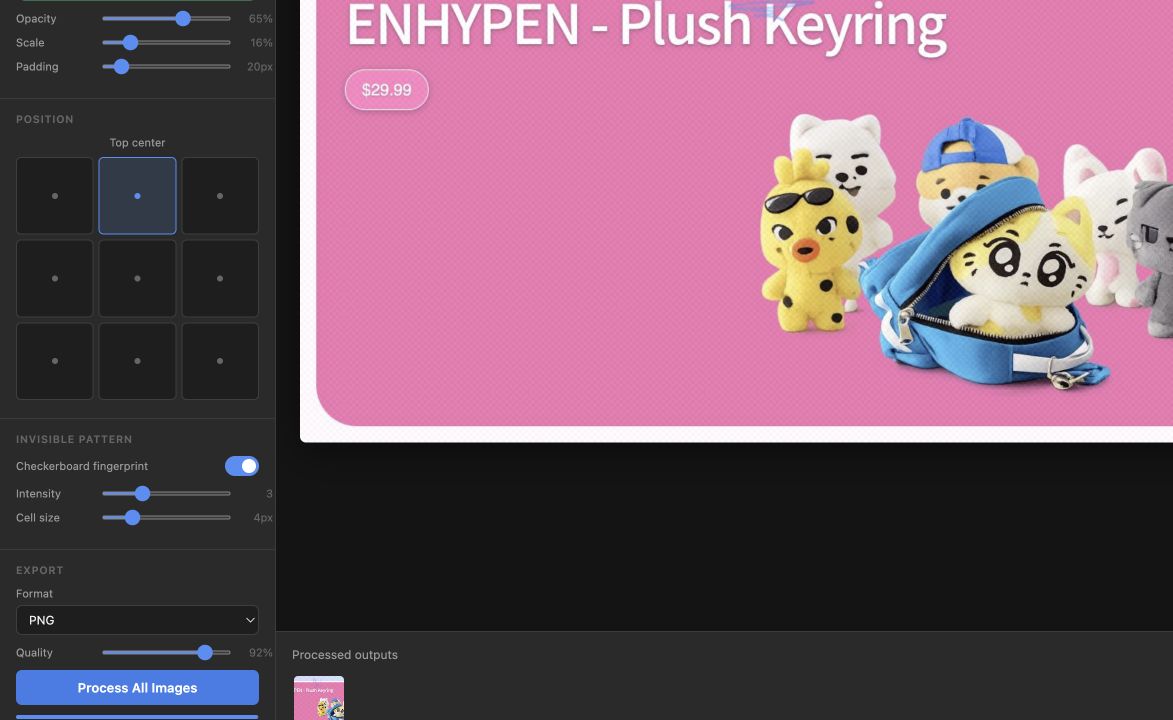The image size is (1173, 720).
Task: Click the $29.99 price badge
Action: click(x=387, y=90)
